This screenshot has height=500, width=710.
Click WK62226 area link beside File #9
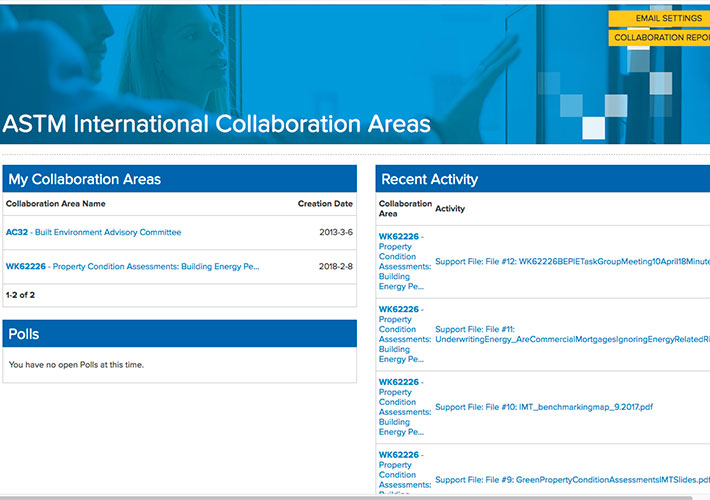pos(399,455)
